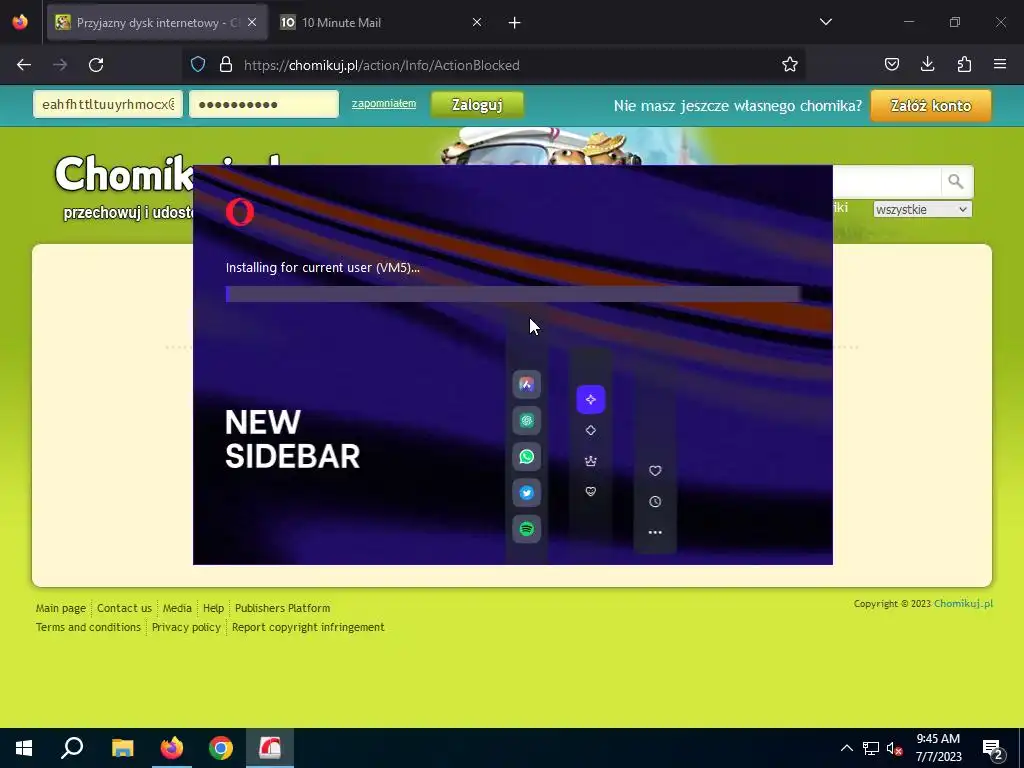Open tracking protection shield icon
Image resolution: width=1024 pixels, height=768 pixels.
198,65
